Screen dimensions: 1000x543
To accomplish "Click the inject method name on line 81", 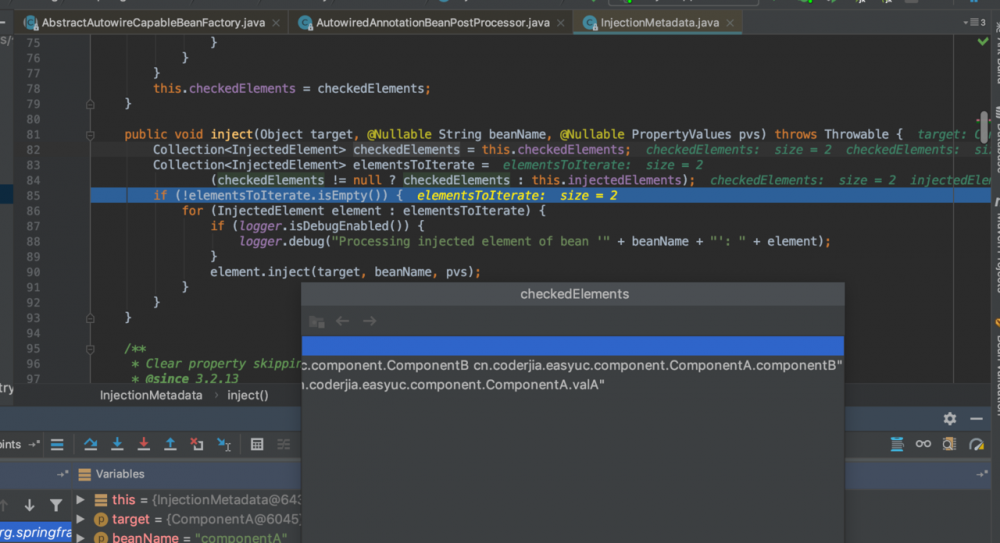I will pos(232,135).
